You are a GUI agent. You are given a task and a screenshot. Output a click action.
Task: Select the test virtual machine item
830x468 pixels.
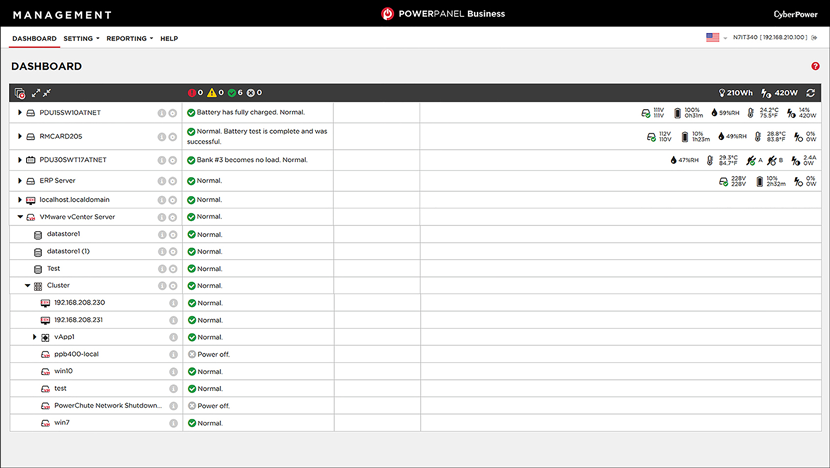pyautogui.click(x=60, y=388)
